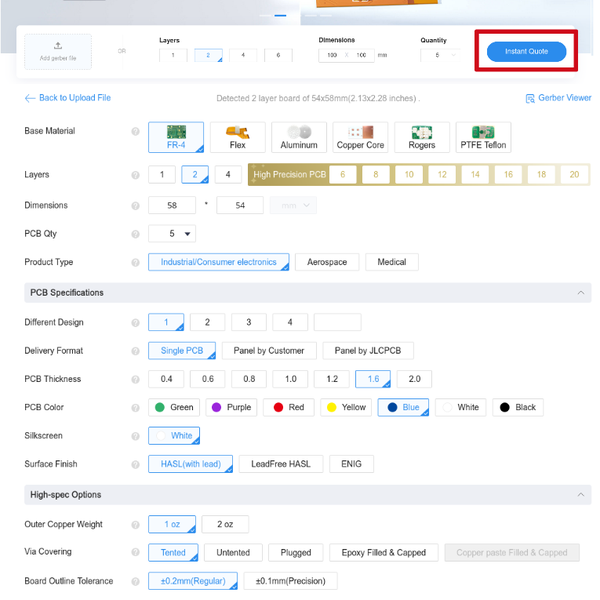Click Back to Upload File link

[x=75, y=98]
